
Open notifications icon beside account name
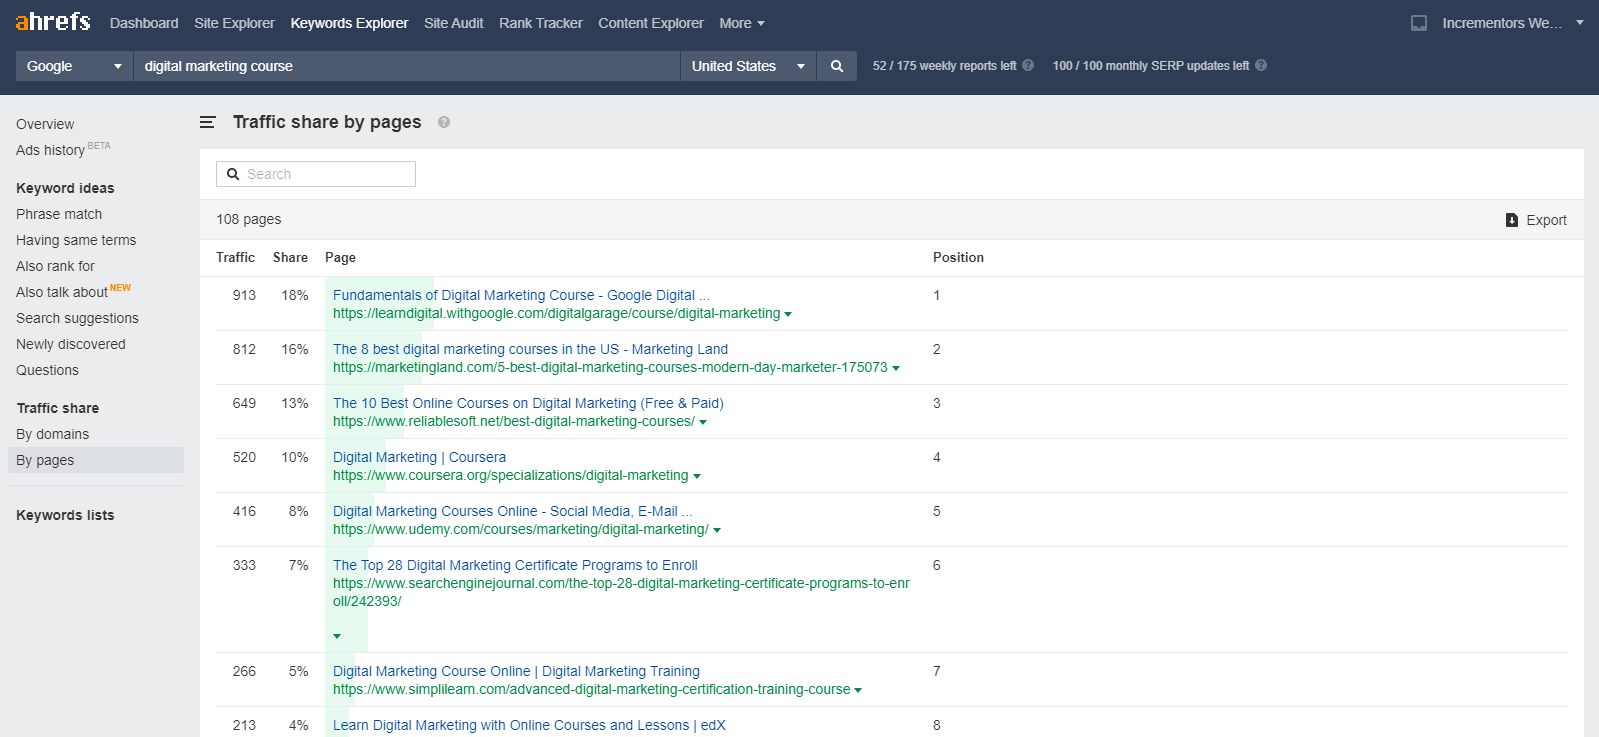coord(1418,23)
